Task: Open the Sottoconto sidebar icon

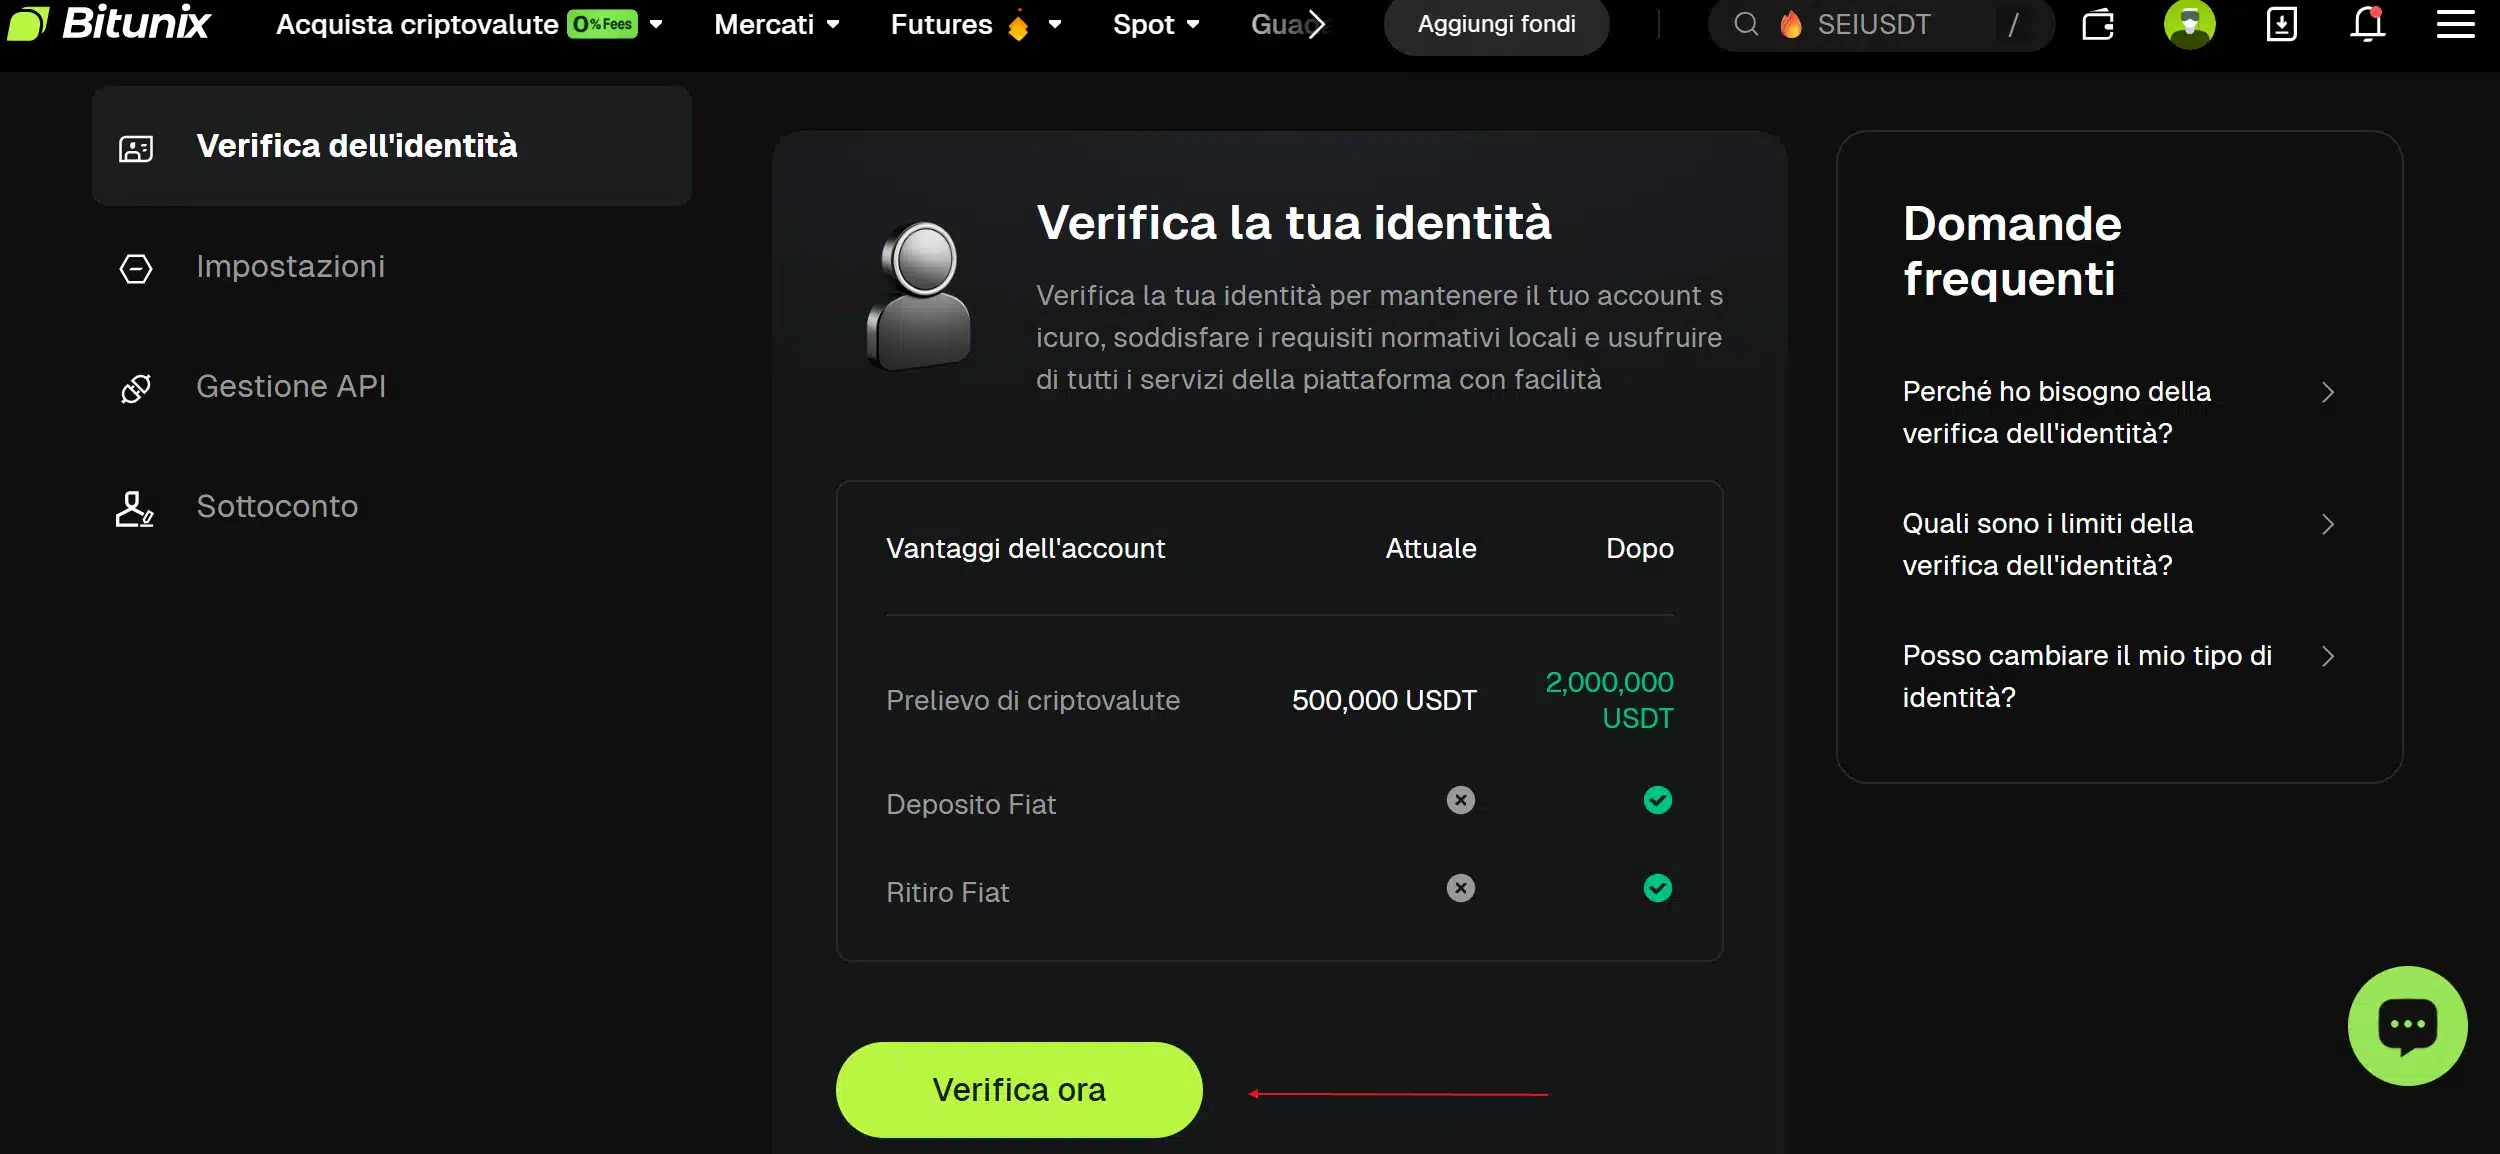Action: [135, 509]
